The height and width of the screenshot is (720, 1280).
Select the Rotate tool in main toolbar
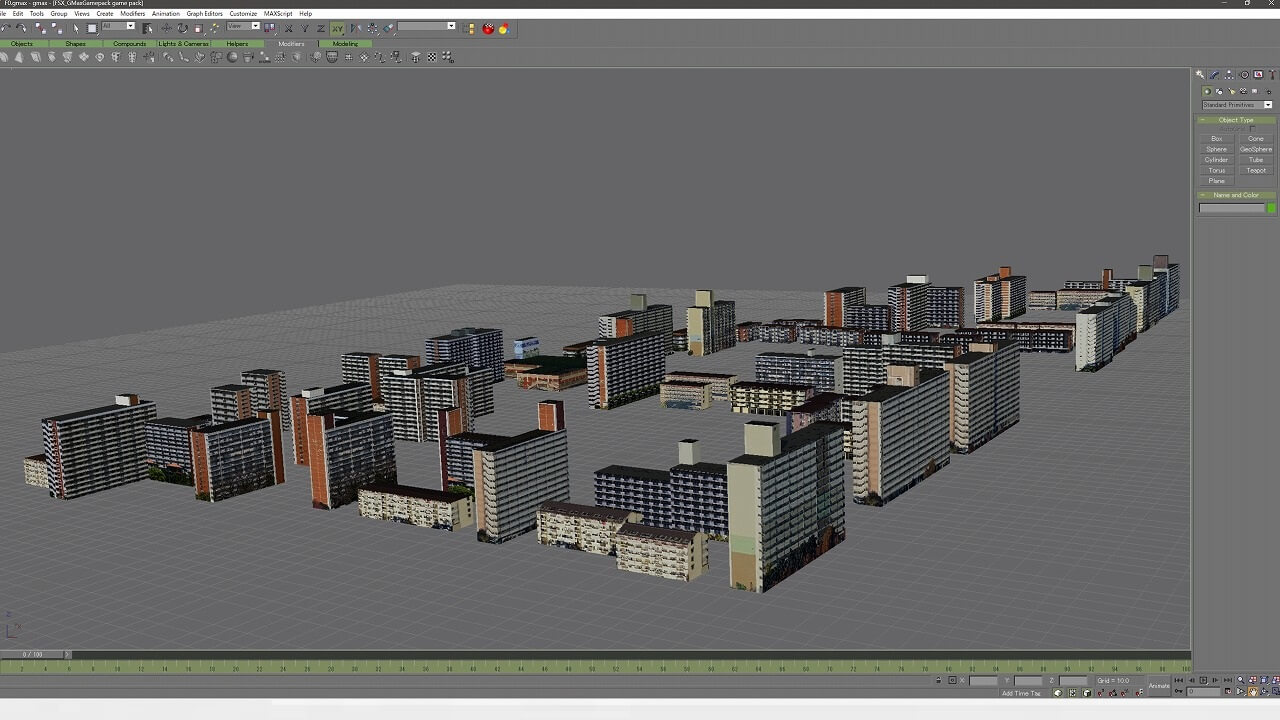tap(182, 28)
